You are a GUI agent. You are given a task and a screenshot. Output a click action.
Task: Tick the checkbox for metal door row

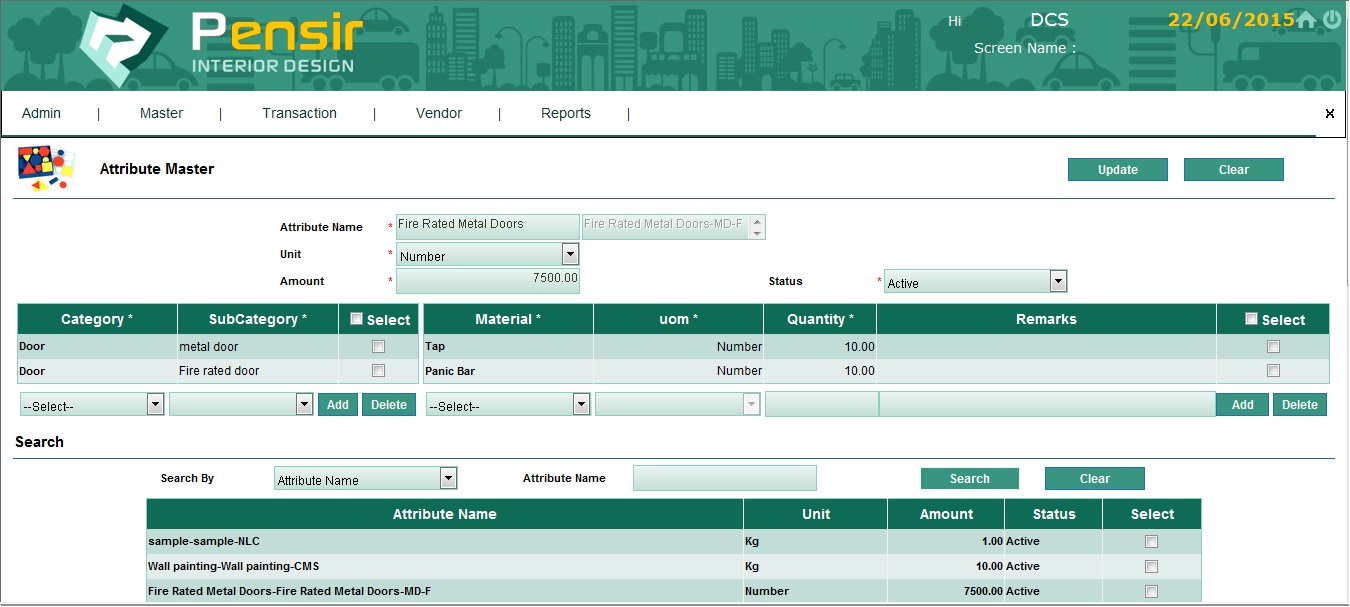(x=378, y=347)
